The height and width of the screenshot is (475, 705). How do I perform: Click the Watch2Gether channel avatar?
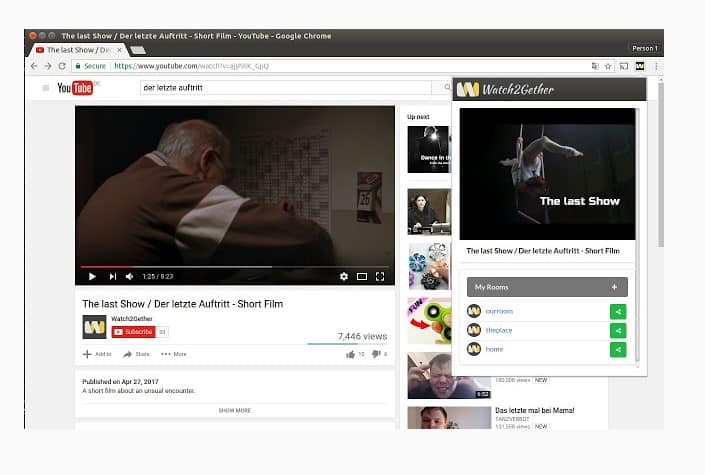tap(94, 327)
